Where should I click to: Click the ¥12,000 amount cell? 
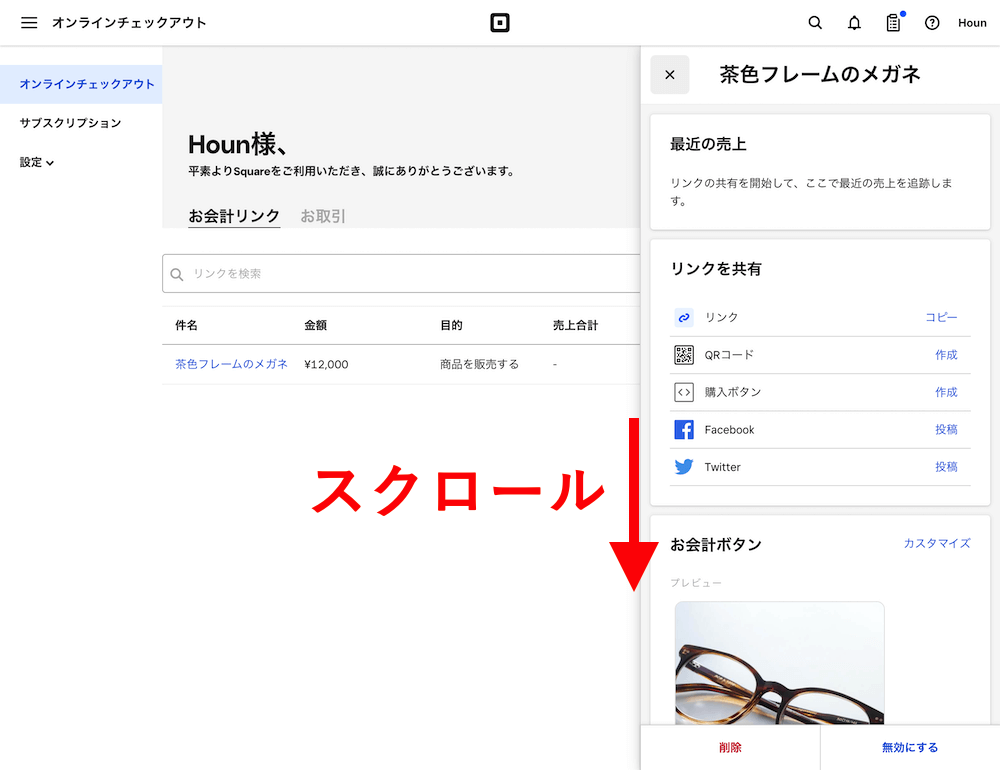[327, 364]
